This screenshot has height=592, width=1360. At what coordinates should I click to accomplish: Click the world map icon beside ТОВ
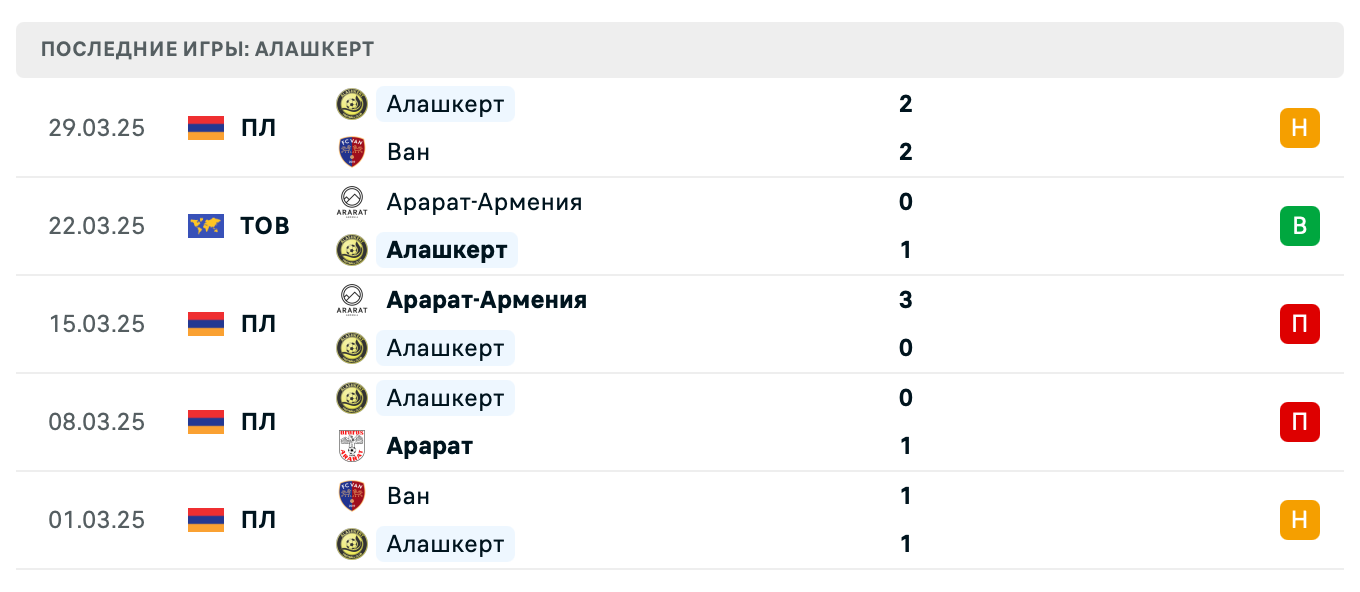205,226
